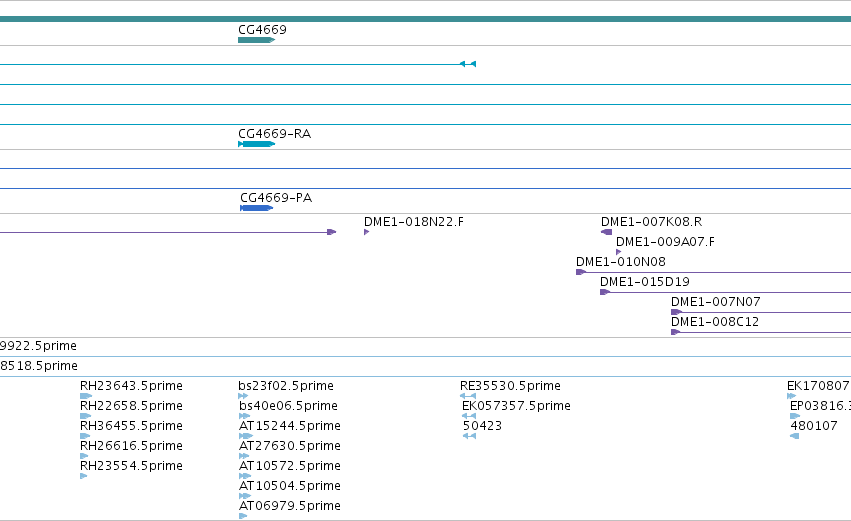The width and height of the screenshot is (851, 521).
Task: Select the CG4669 gene glyph
Action: (257, 40)
